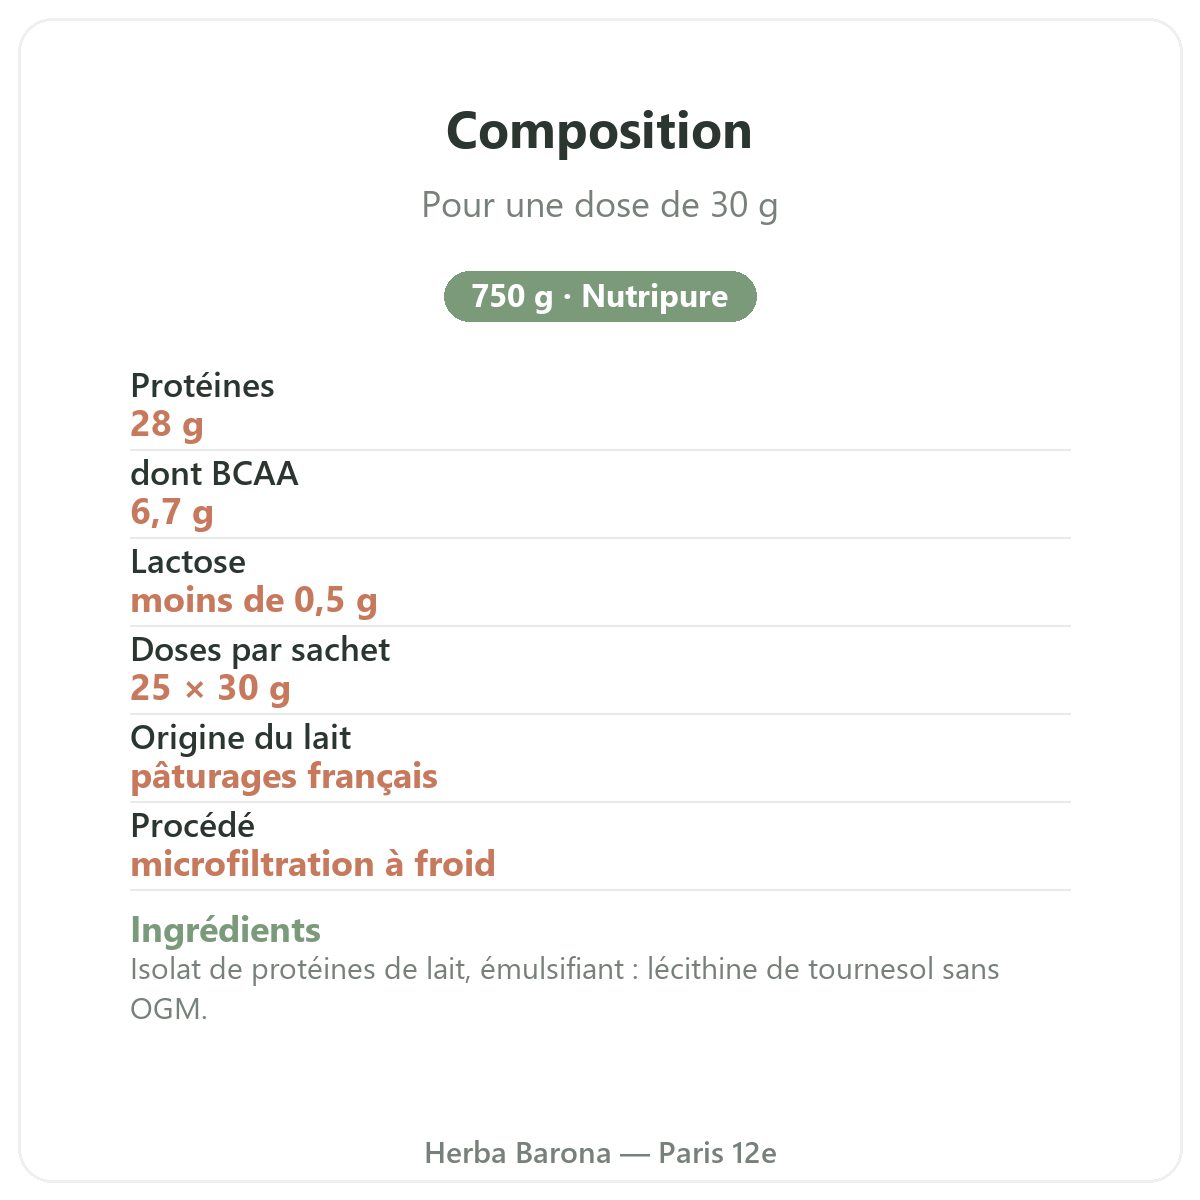Select the dont BCAA label
1200x1200 pixels.
(215, 473)
